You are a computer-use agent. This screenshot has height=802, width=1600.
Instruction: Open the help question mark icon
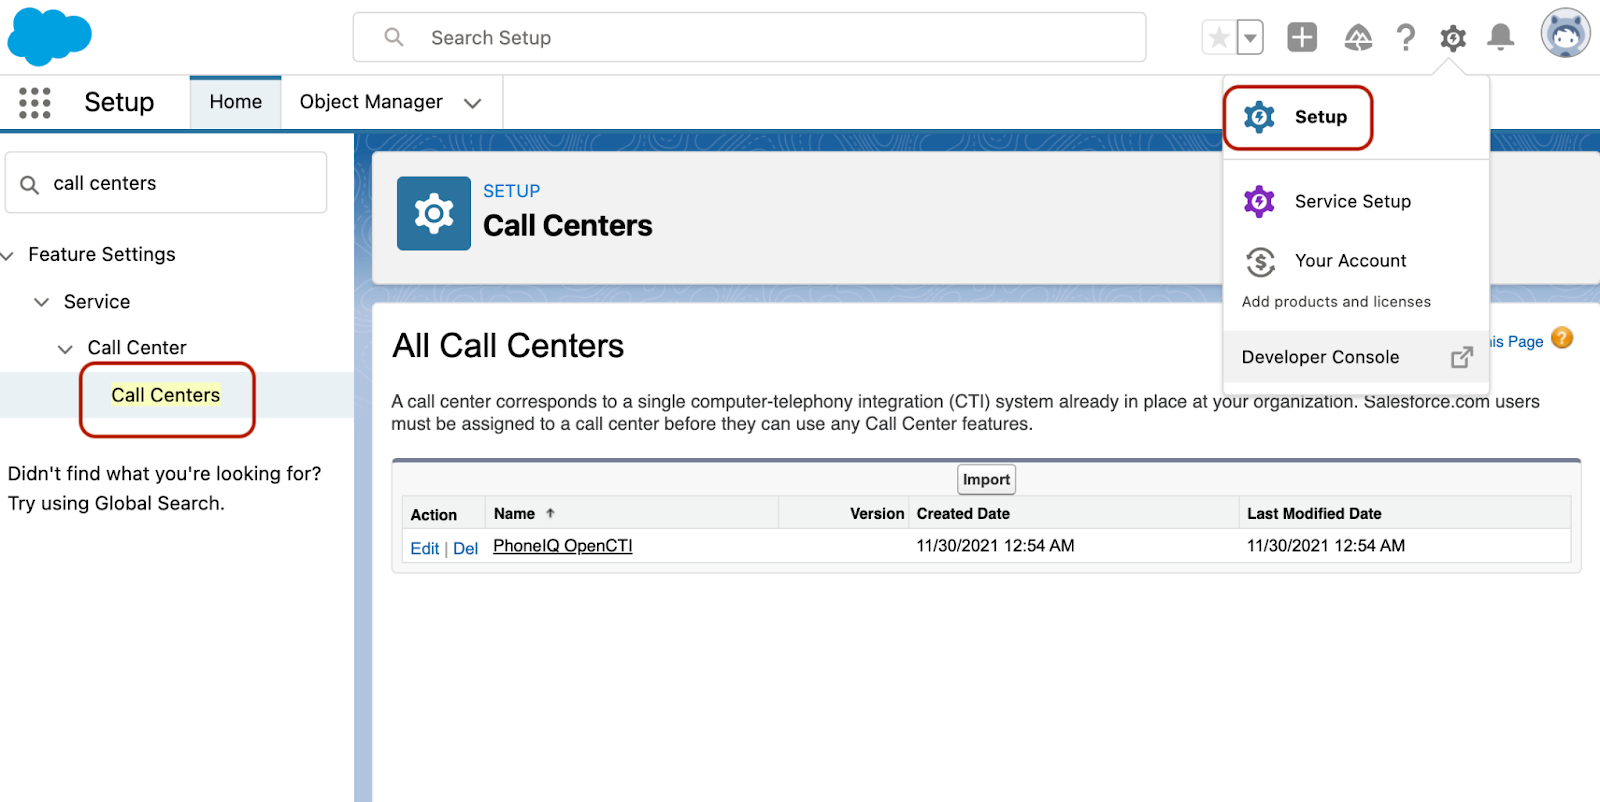coord(1405,38)
